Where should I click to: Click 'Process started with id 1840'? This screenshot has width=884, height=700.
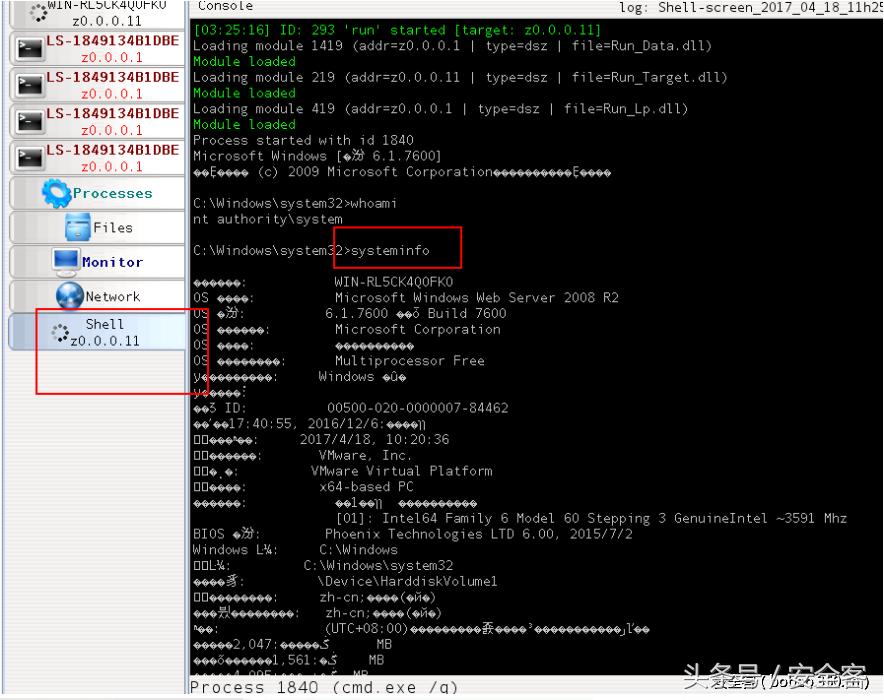pyautogui.click(x=303, y=140)
